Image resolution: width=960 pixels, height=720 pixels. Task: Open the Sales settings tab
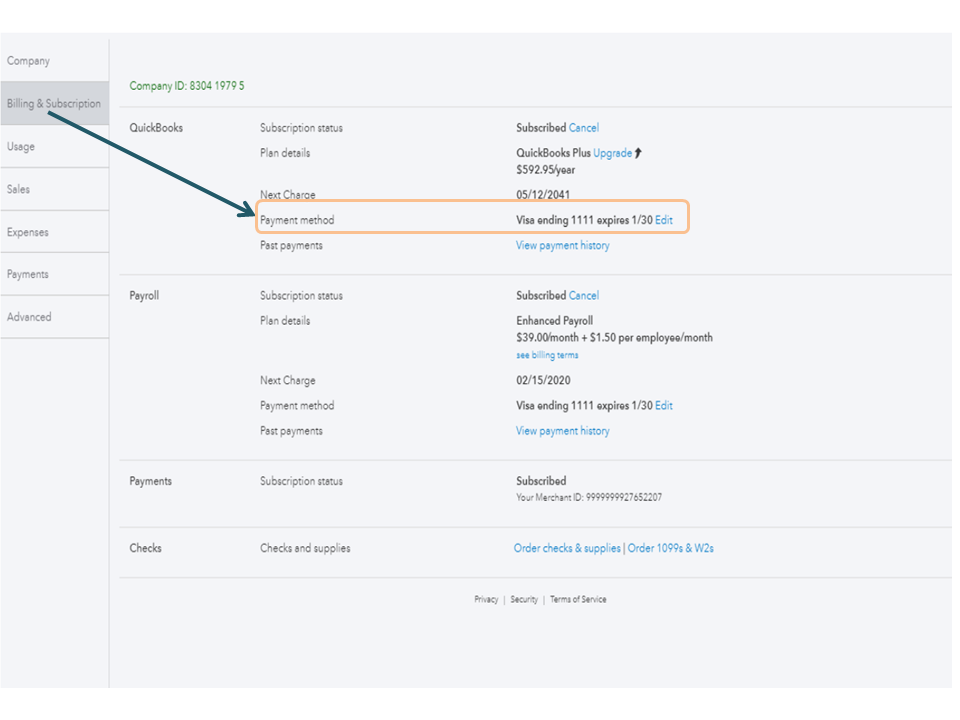[x=18, y=189]
